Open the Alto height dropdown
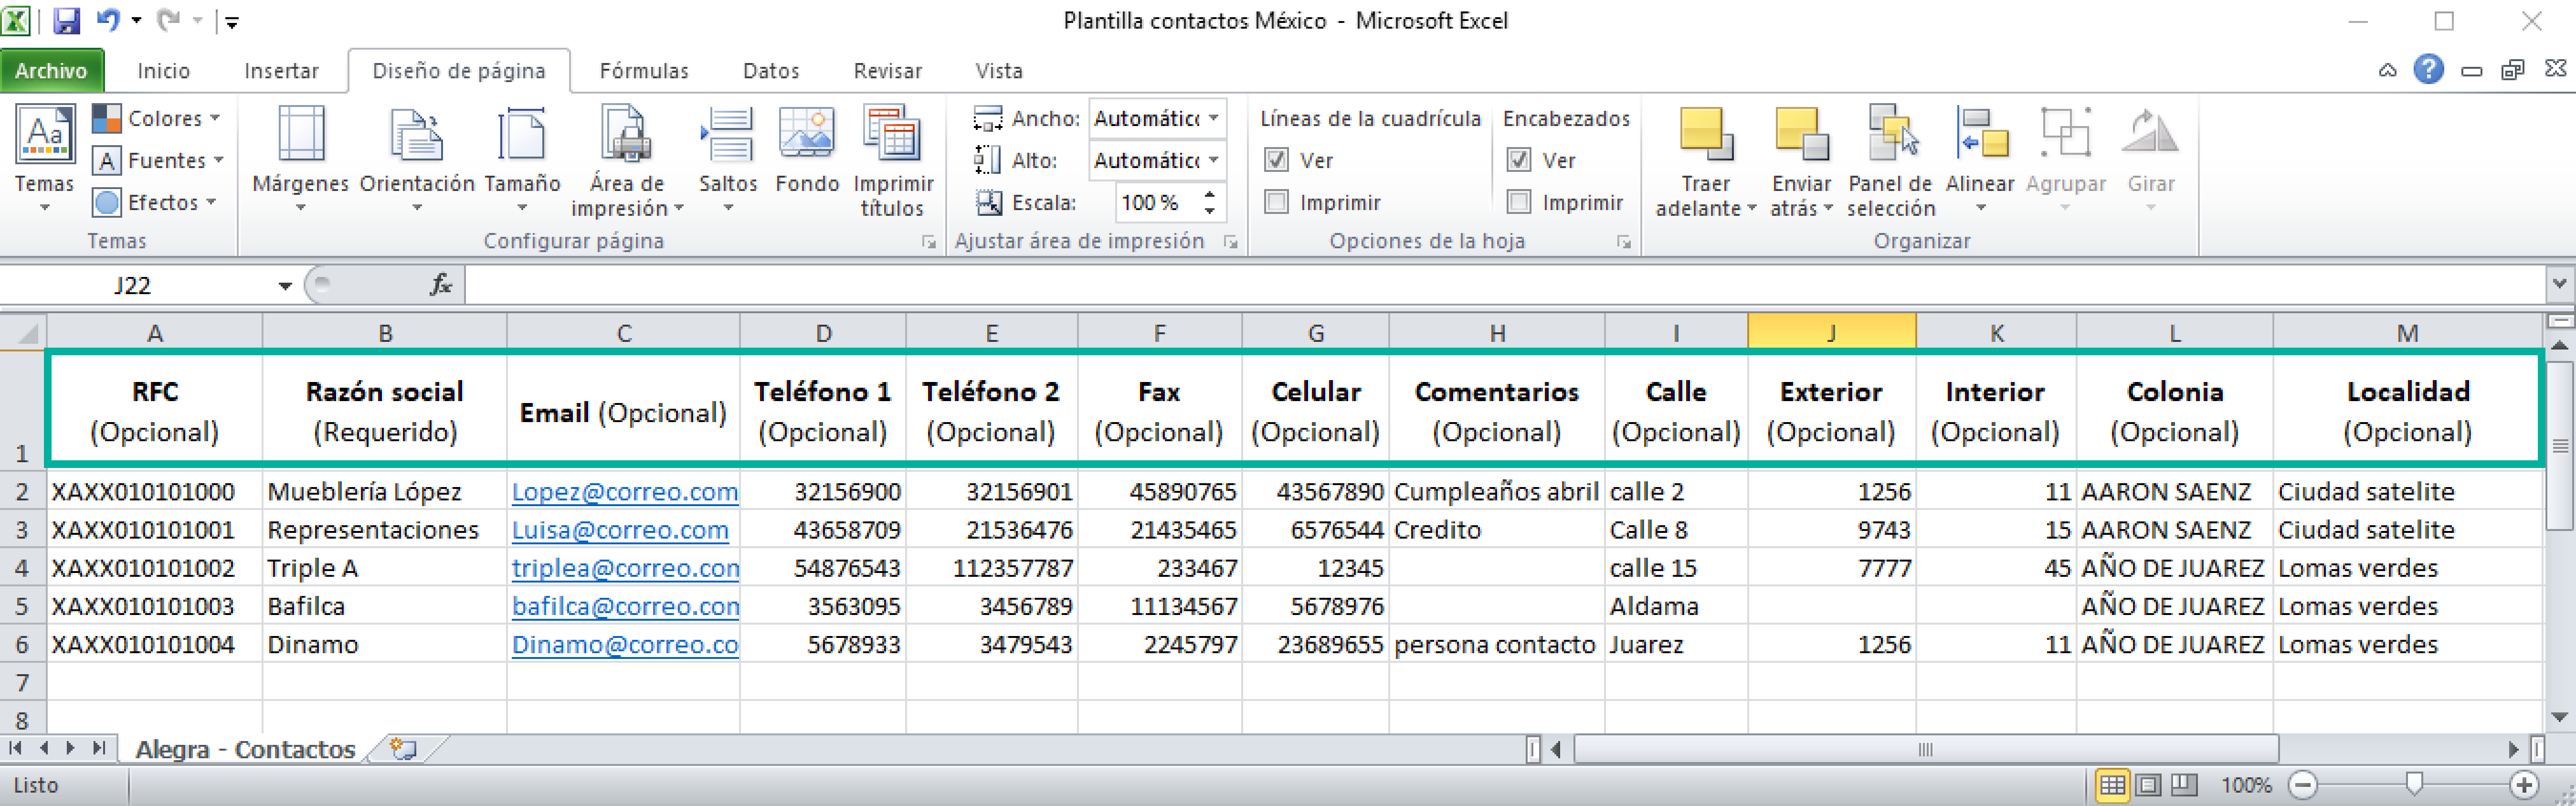This screenshot has width=2576, height=806. coord(1214,160)
